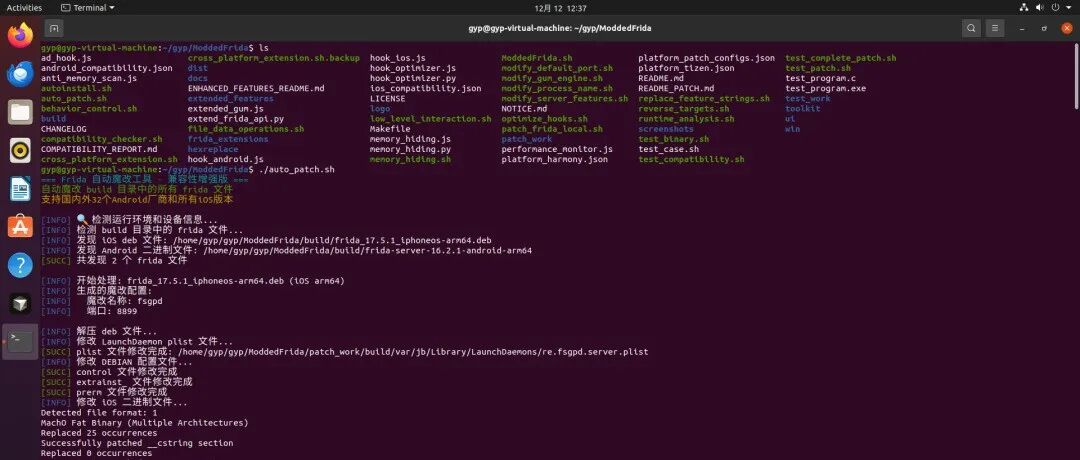The height and width of the screenshot is (460, 1080).
Task: Minimize the terminal window
Action: click(x=1023, y=28)
